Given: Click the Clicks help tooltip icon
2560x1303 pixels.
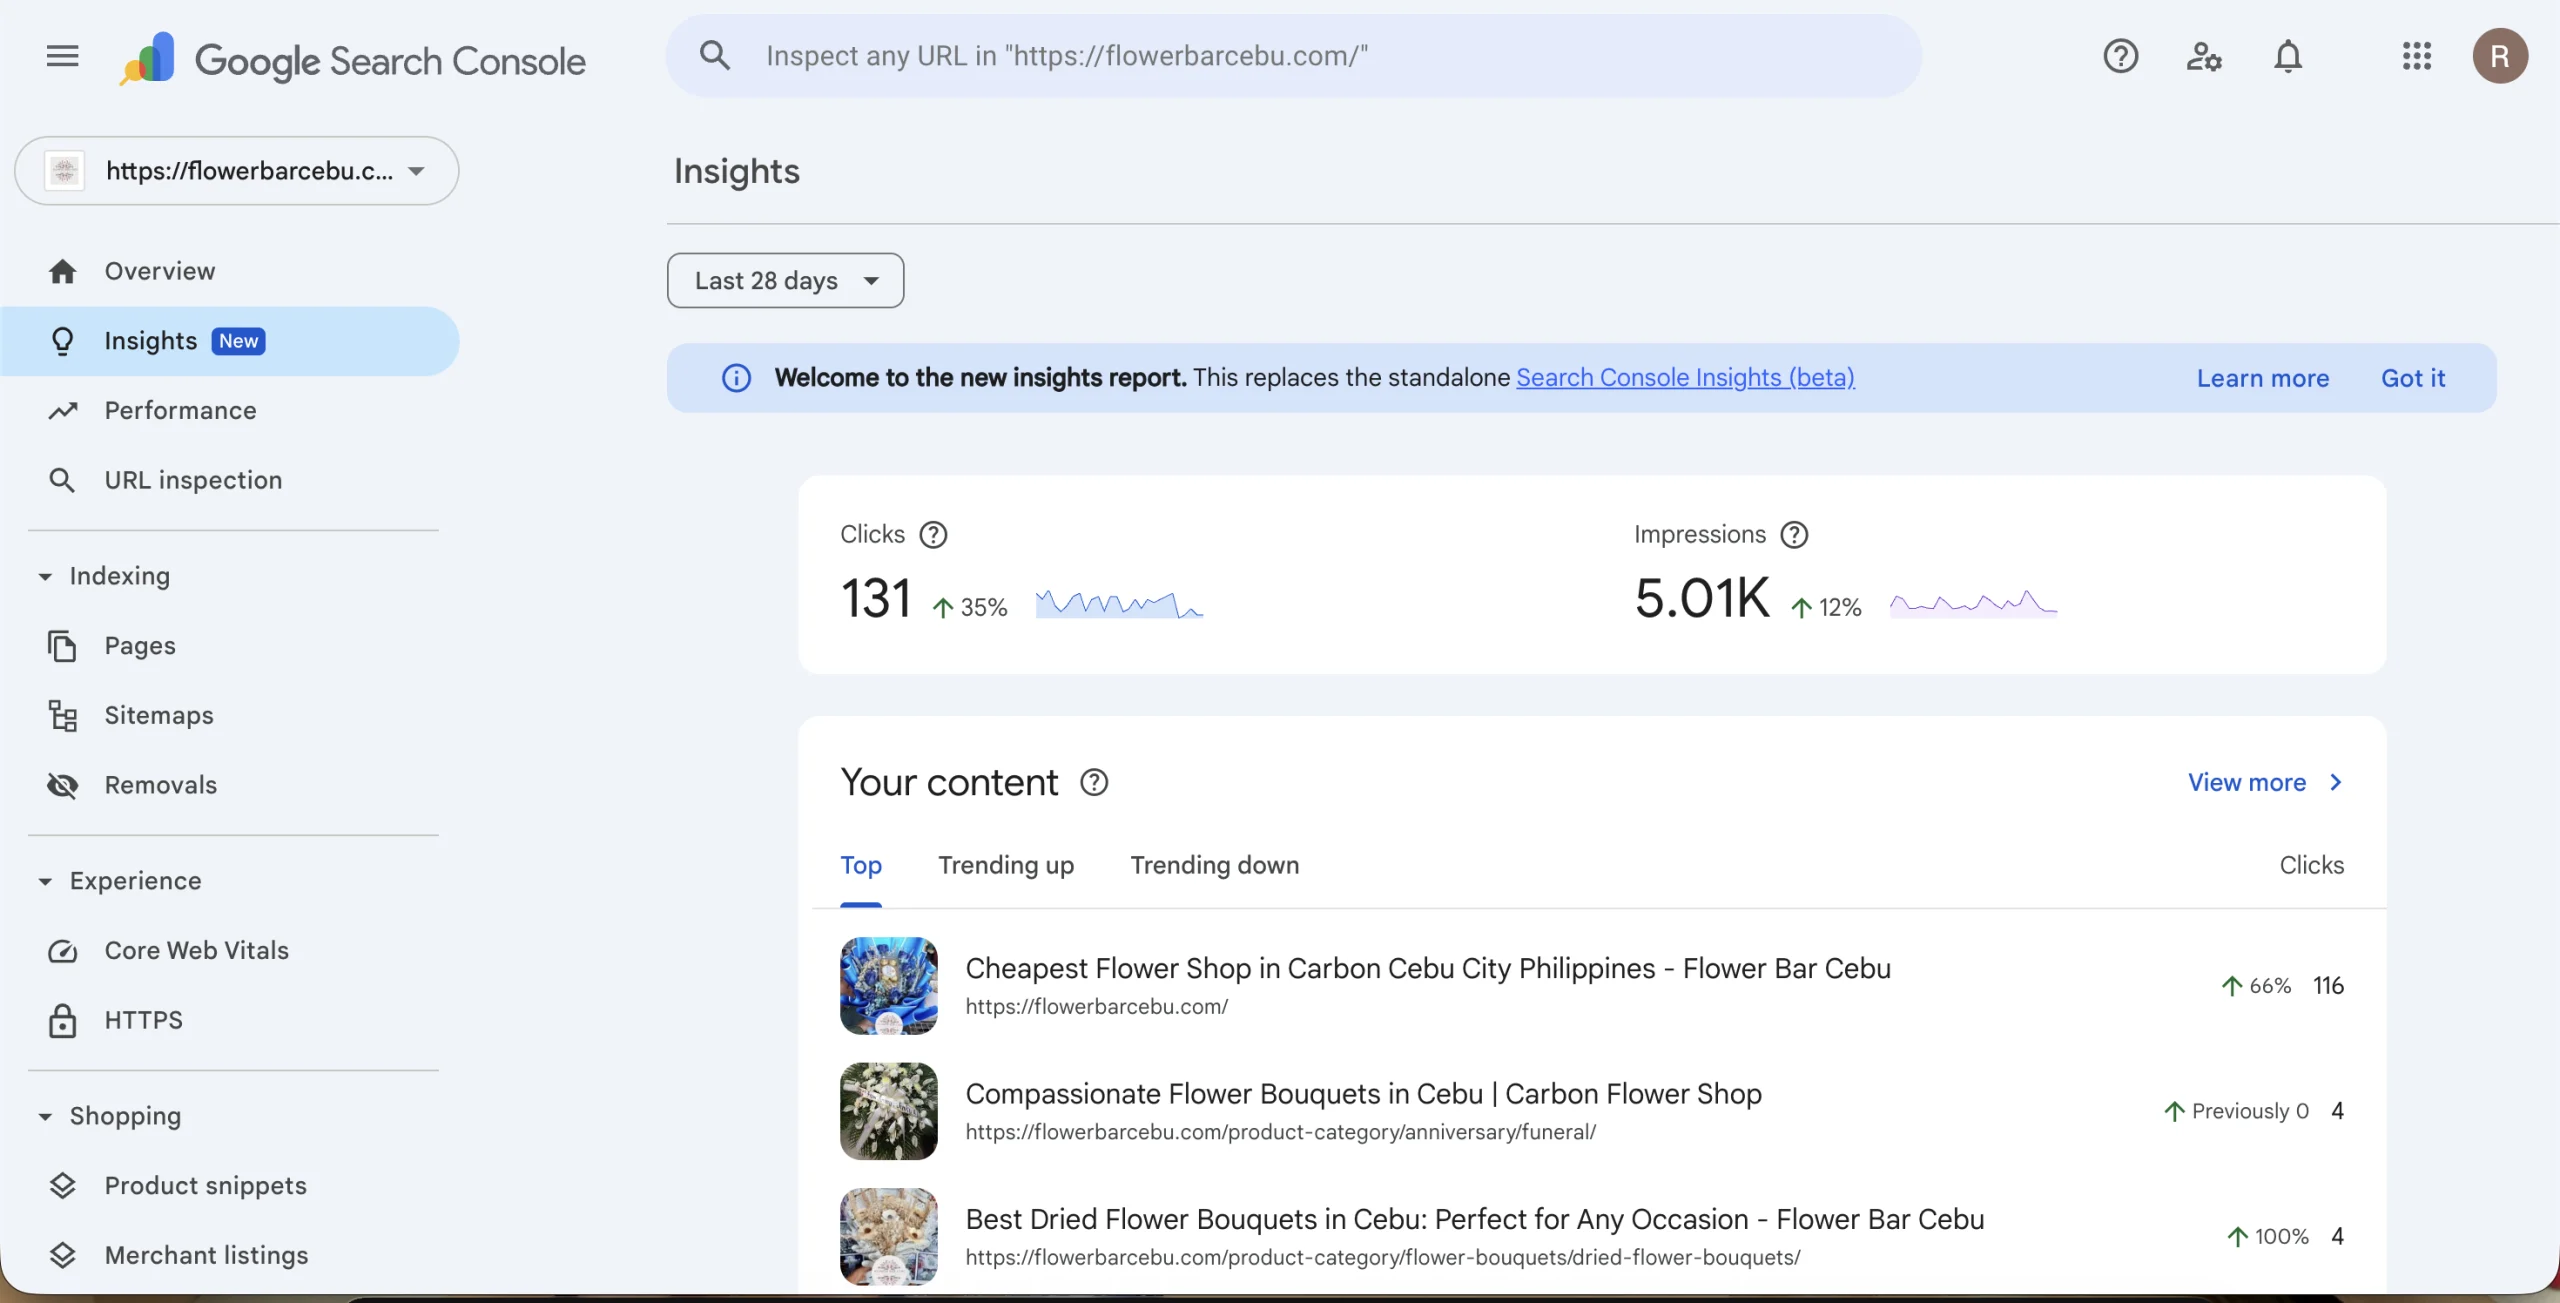Looking at the screenshot, I should point(933,535).
